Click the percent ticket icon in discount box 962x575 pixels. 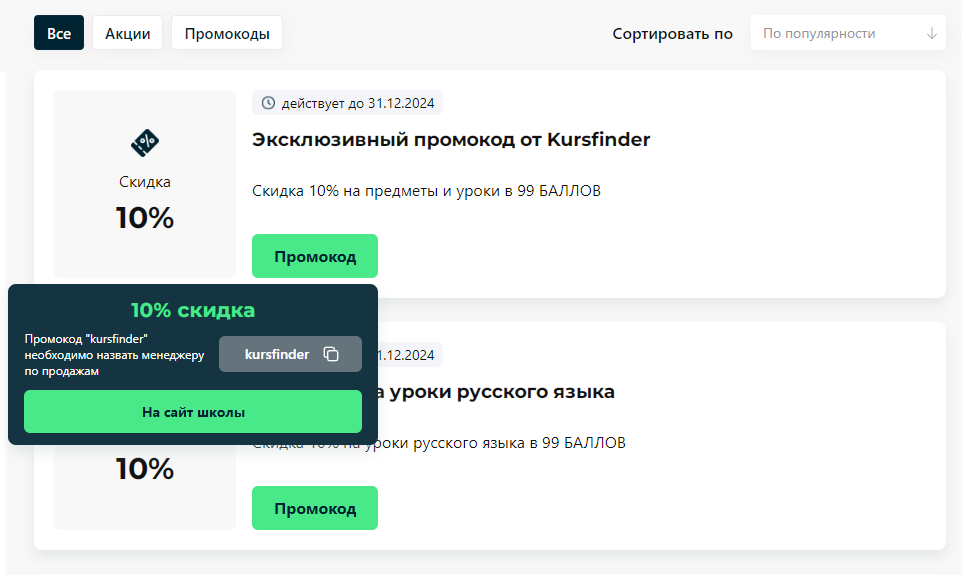coord(145,142)
